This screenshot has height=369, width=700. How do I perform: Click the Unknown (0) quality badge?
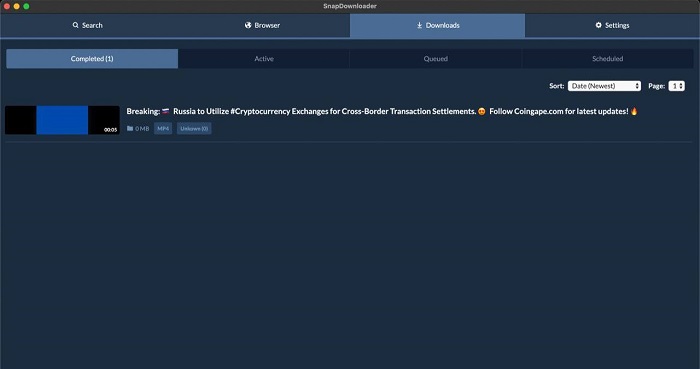194,129
